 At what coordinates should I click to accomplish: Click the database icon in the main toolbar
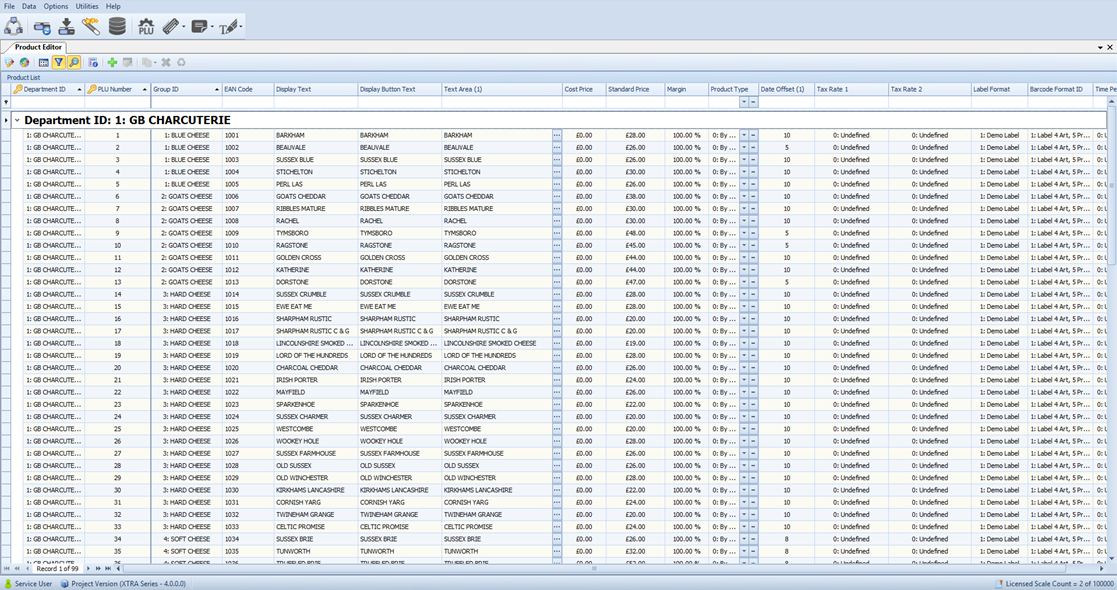coord(119,27)
